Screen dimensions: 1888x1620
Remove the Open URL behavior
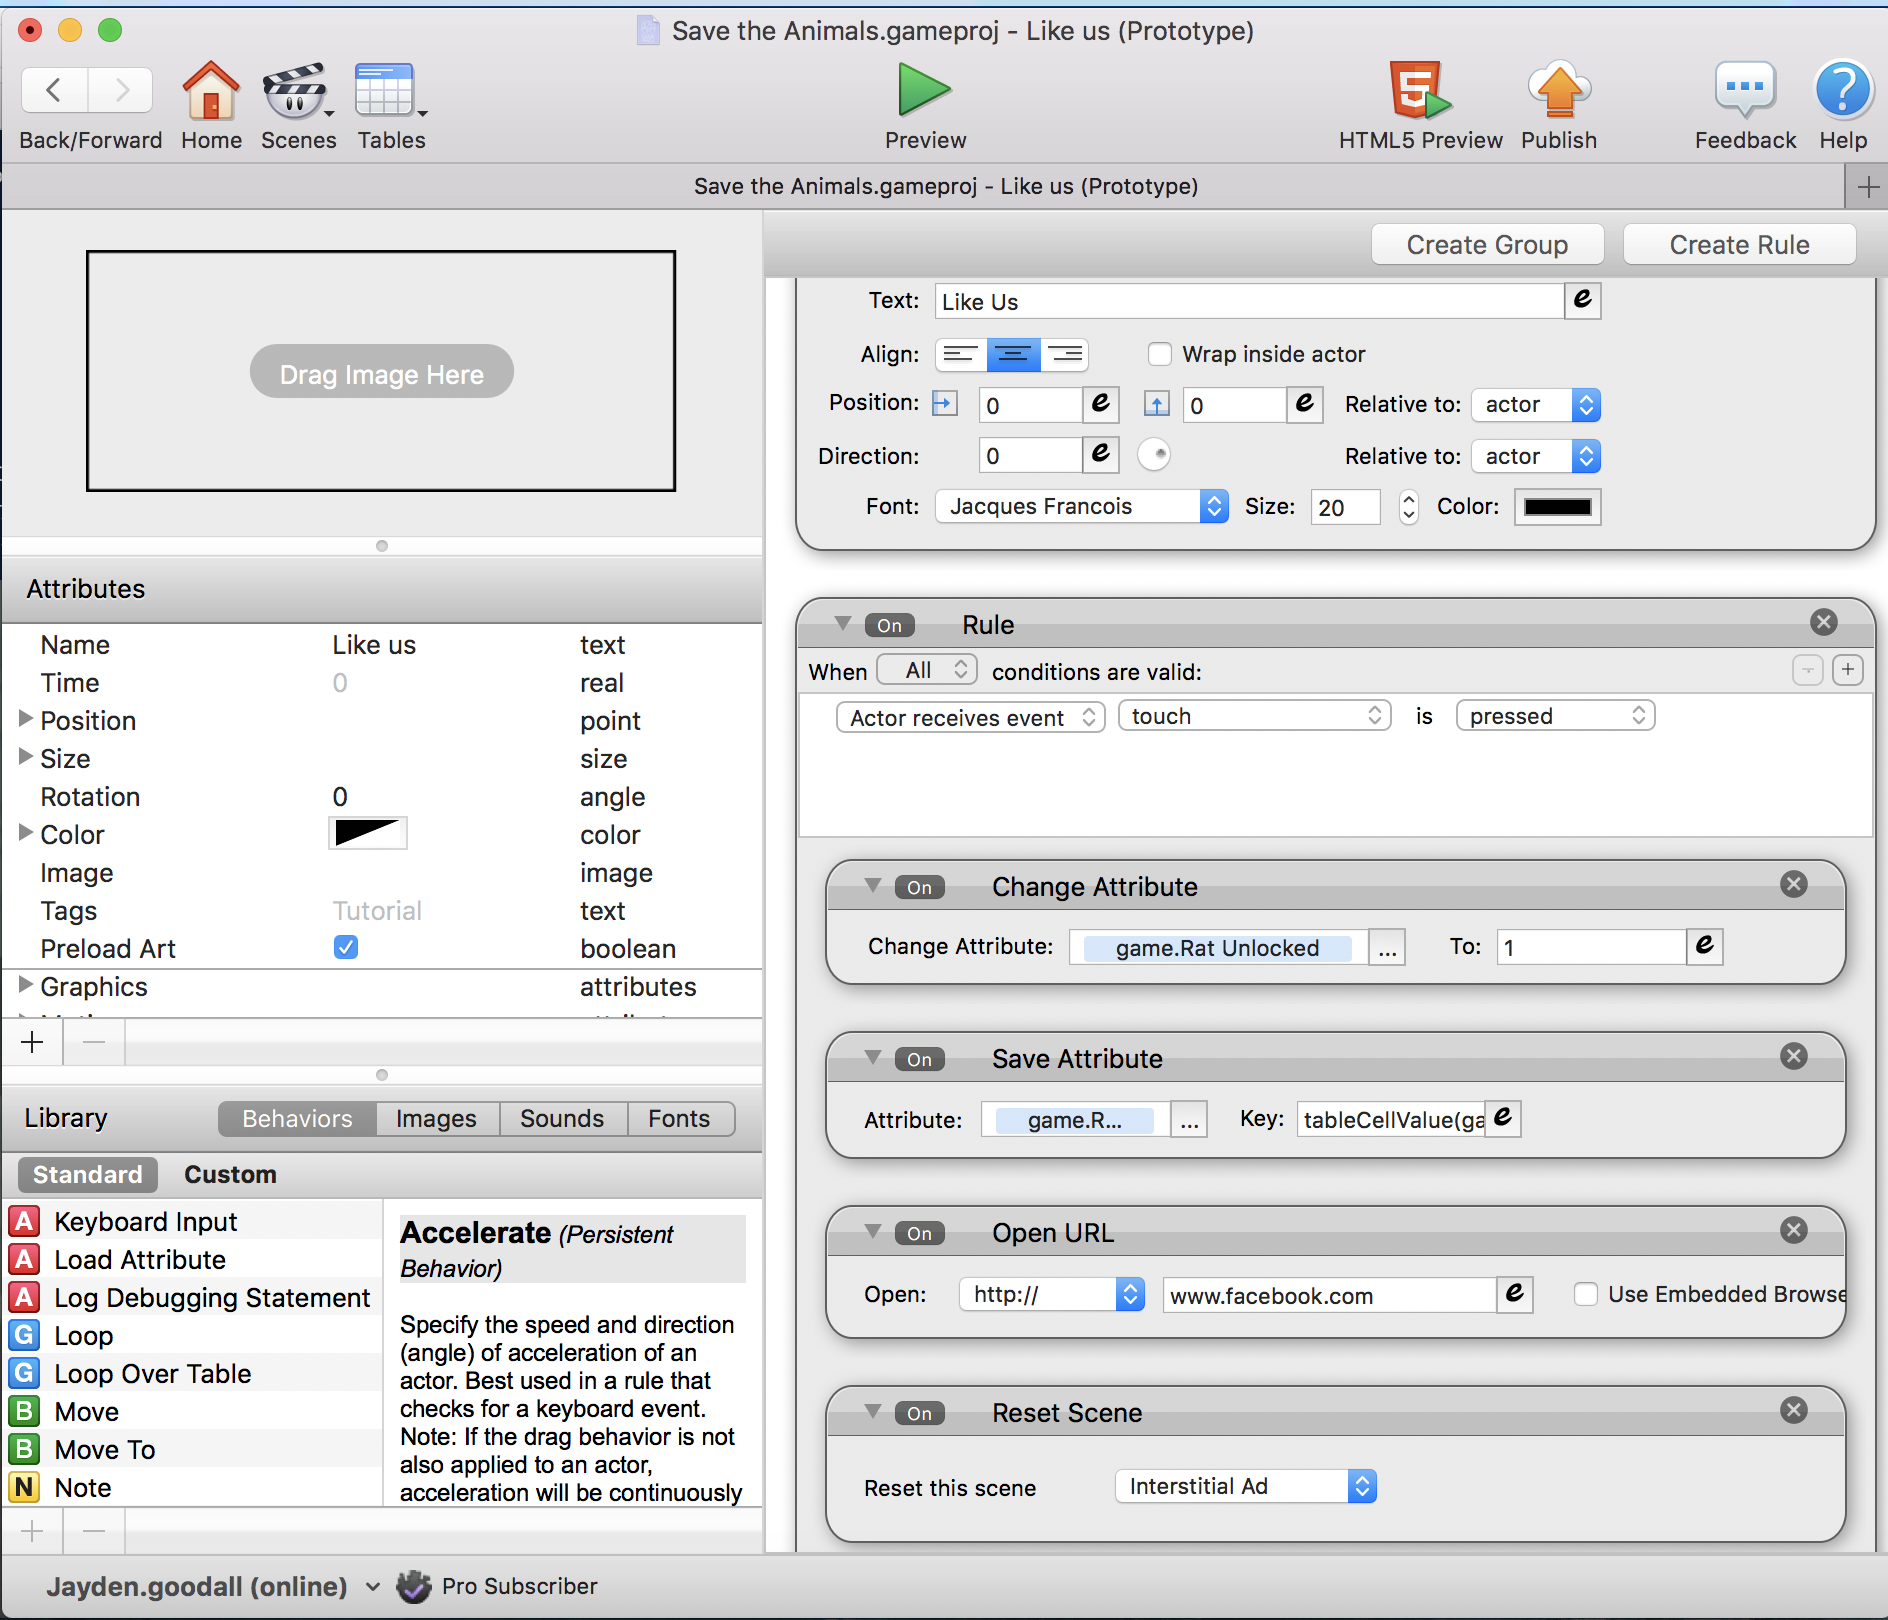pyautogui.click(x=1794, y=1230)
